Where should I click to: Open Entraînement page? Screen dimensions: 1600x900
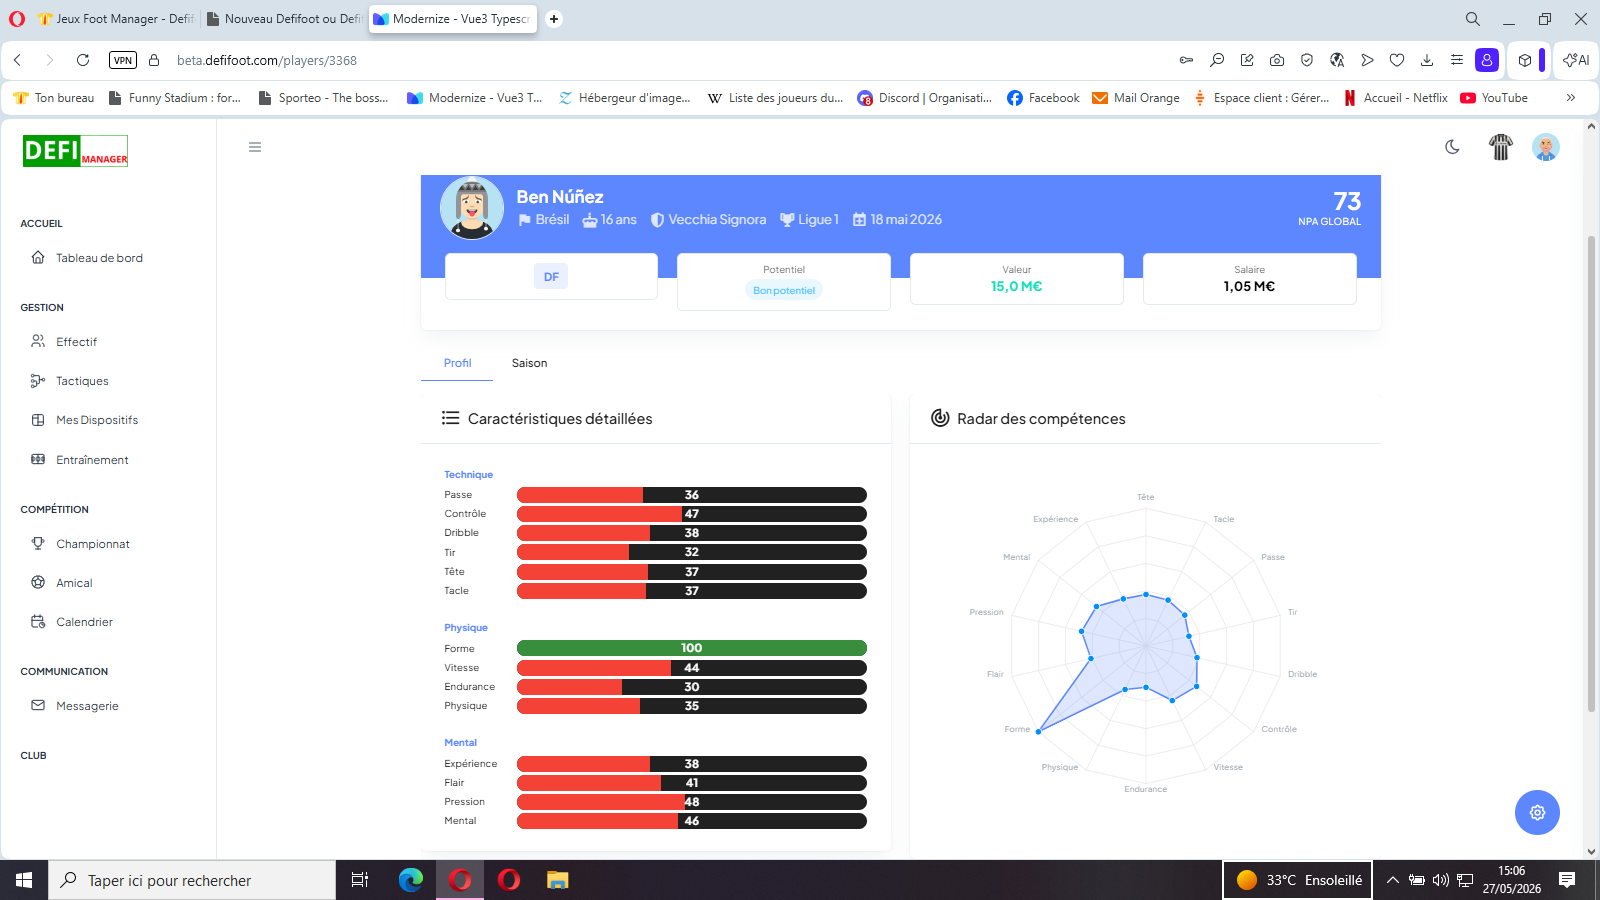[92, 460]
